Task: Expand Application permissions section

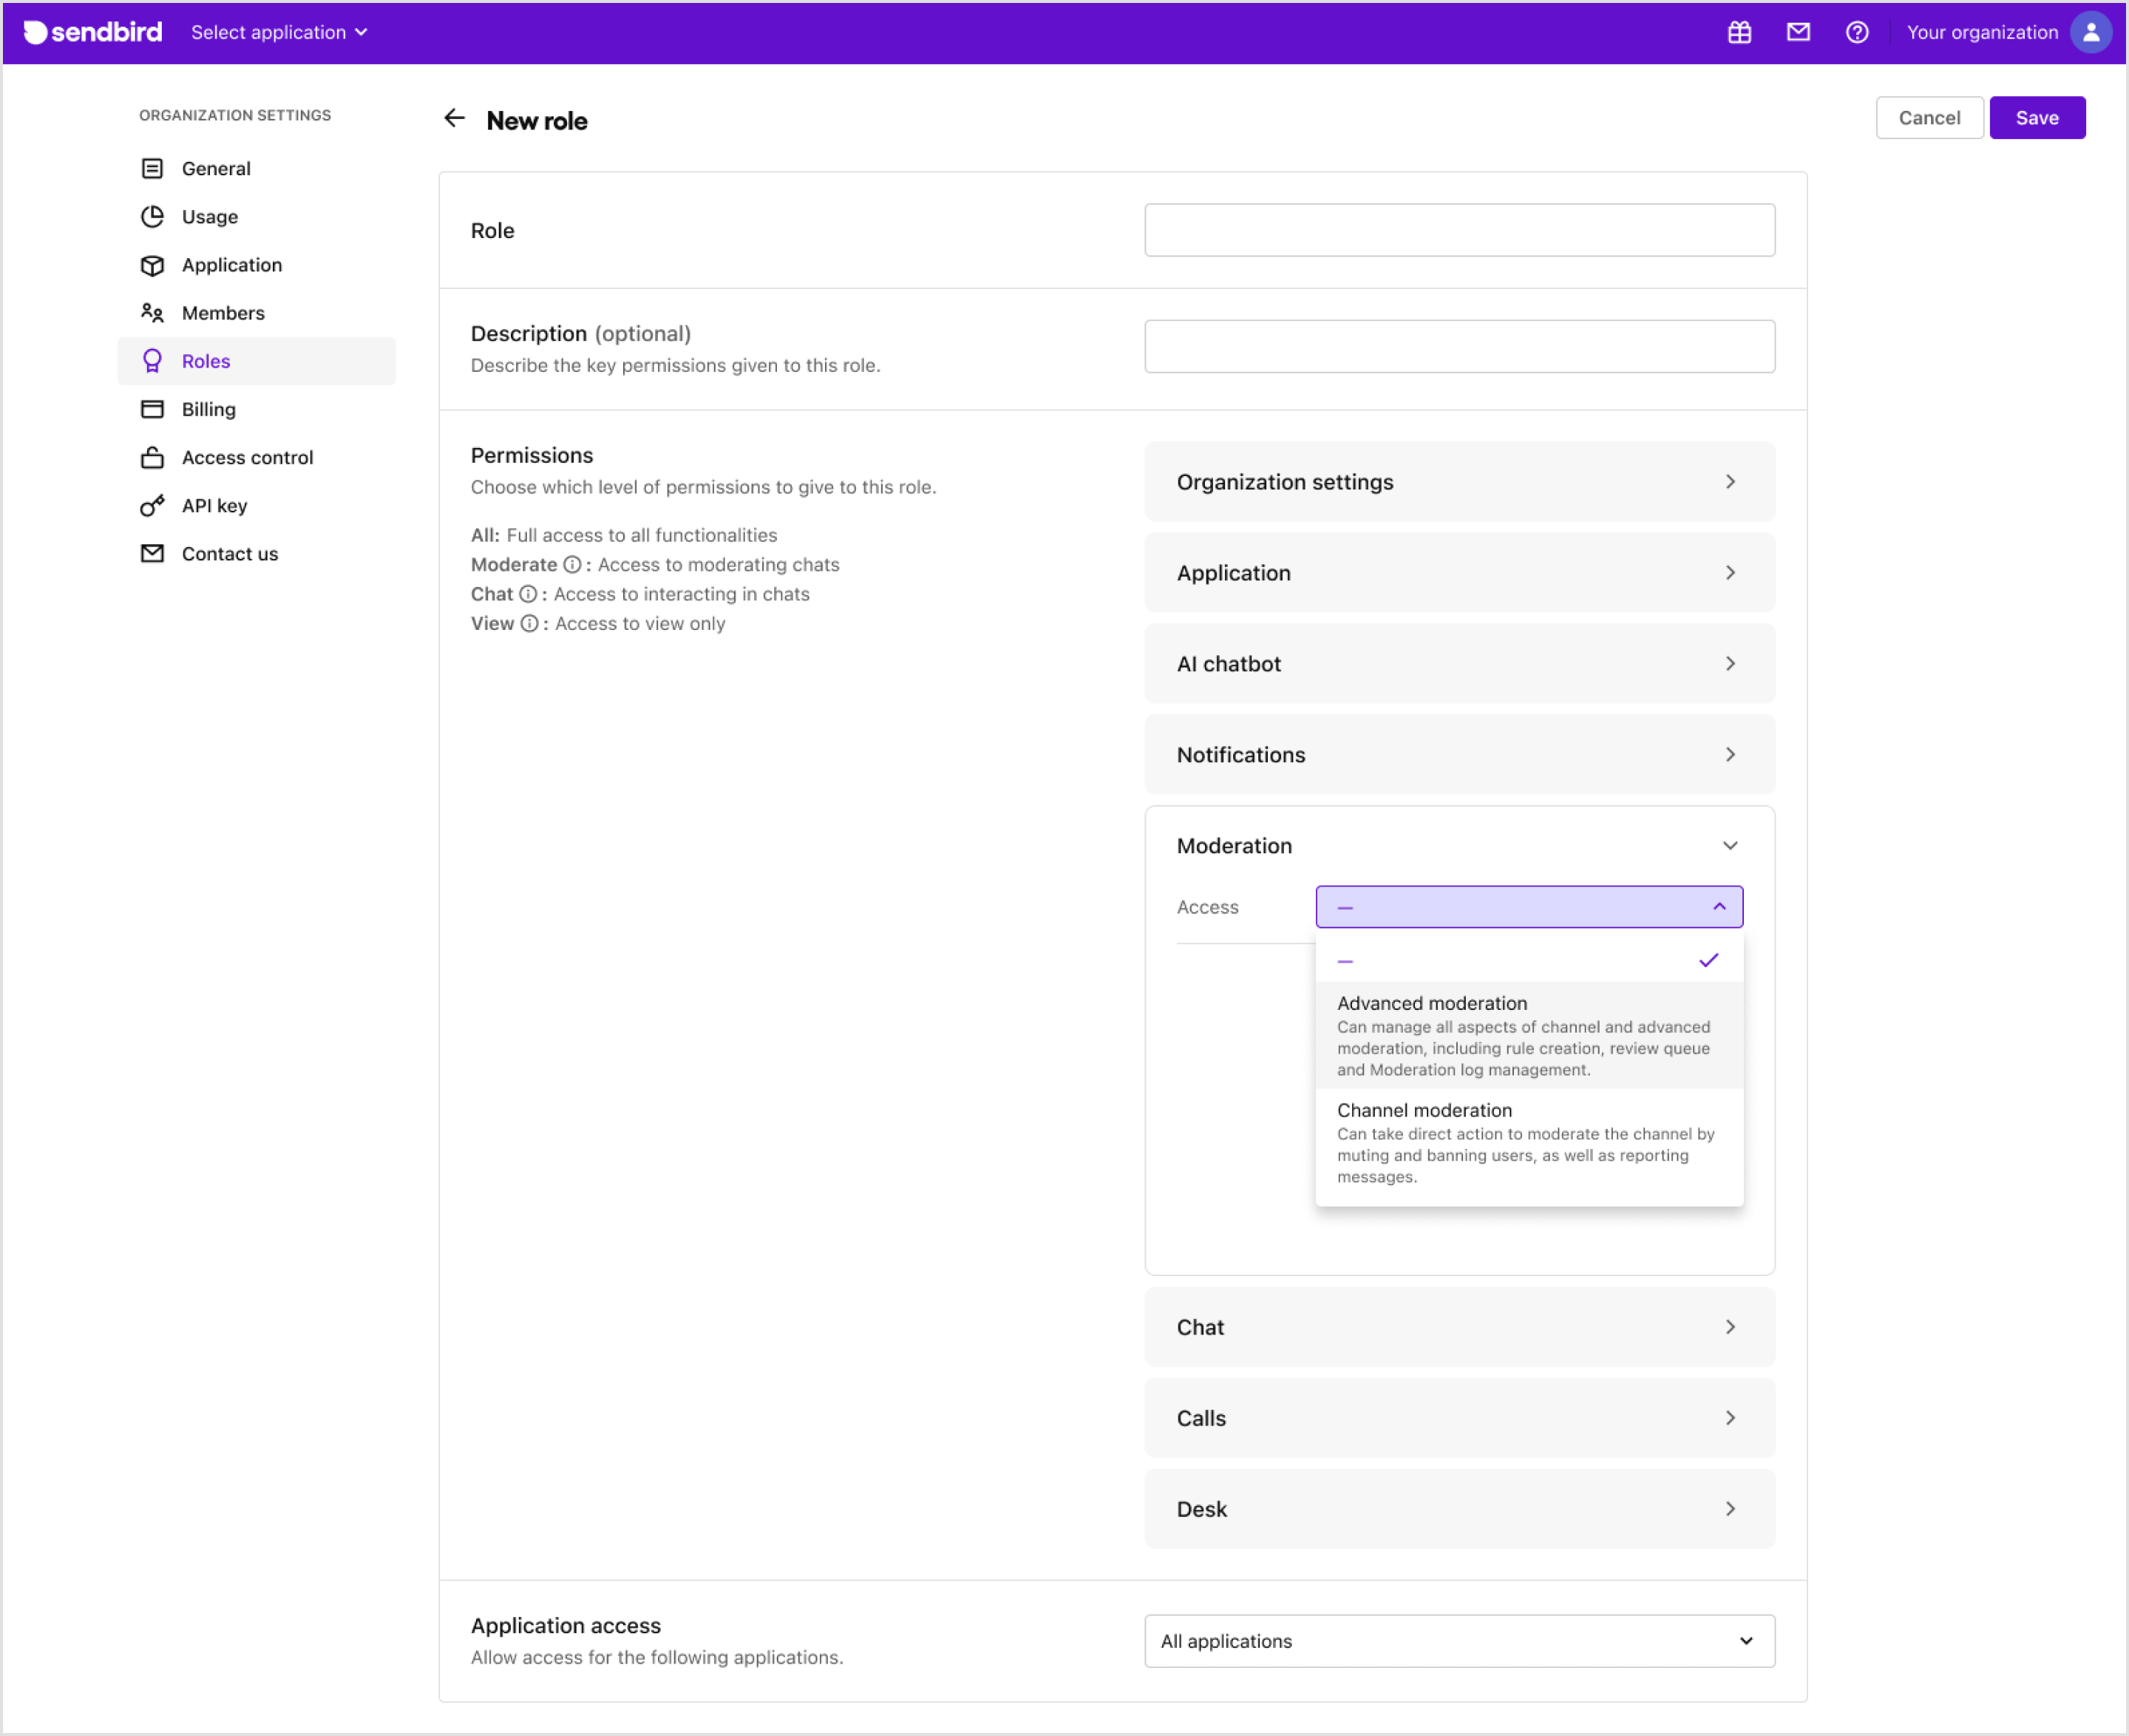Action: [x=1459, y=572]
